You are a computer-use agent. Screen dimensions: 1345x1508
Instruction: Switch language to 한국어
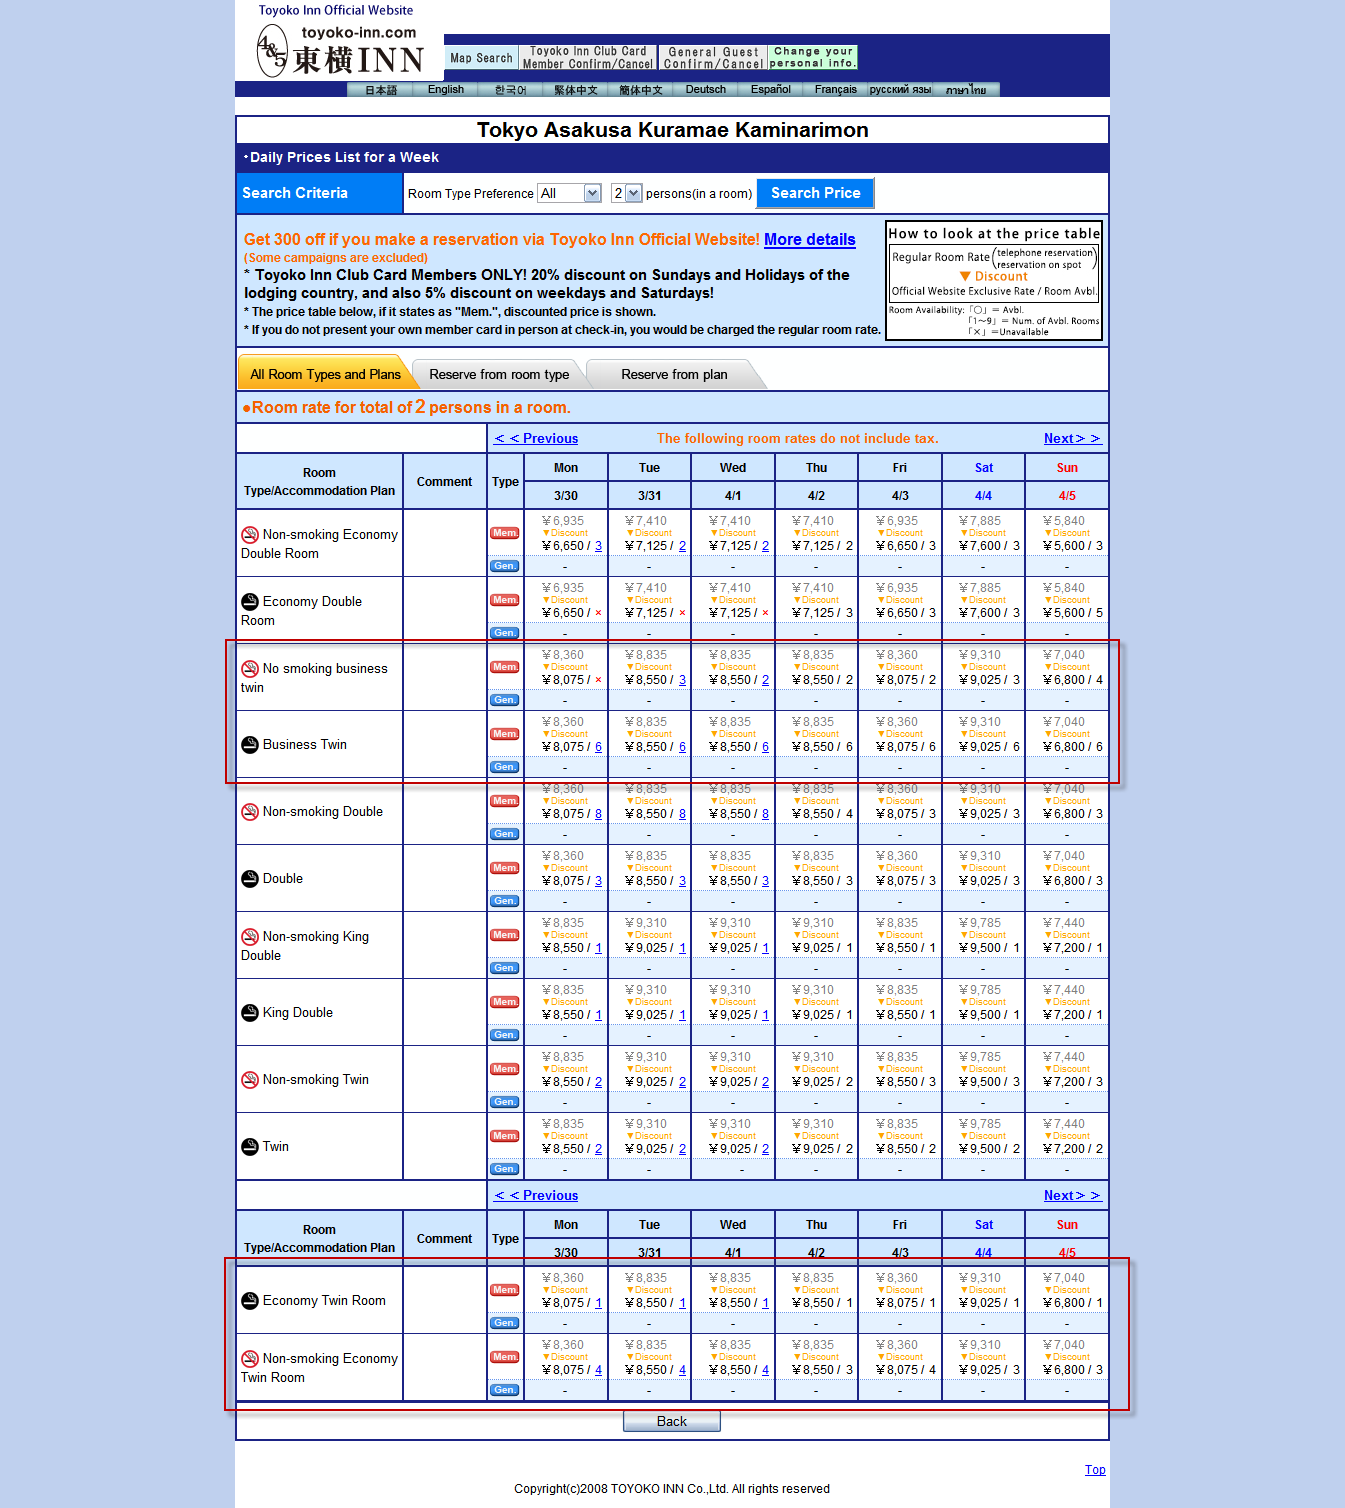[x=511, y=90]
